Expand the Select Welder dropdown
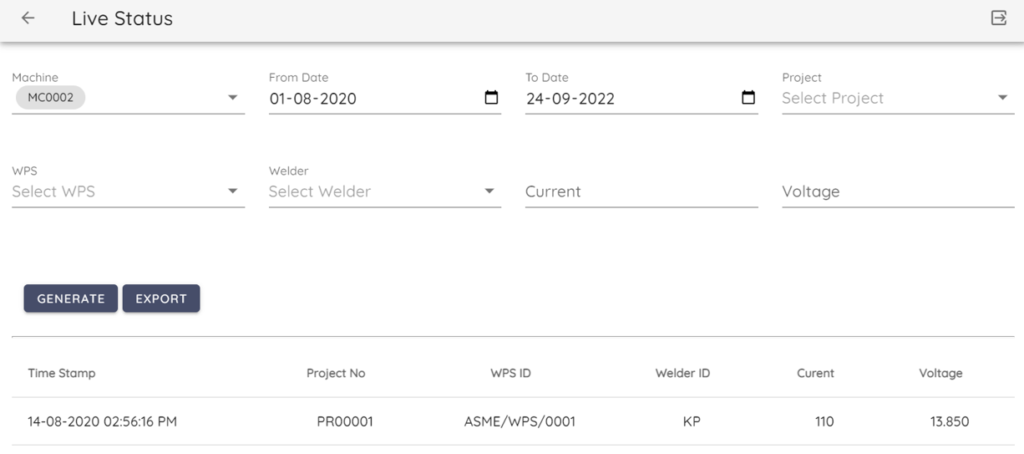This screenshot has height=454, width=1024. 384,191
